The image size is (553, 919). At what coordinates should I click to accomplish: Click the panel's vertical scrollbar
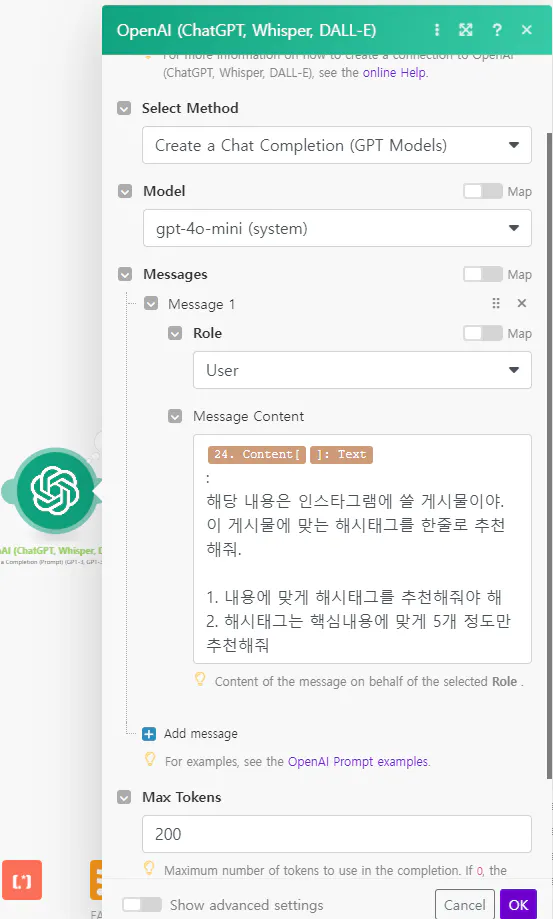549,455
